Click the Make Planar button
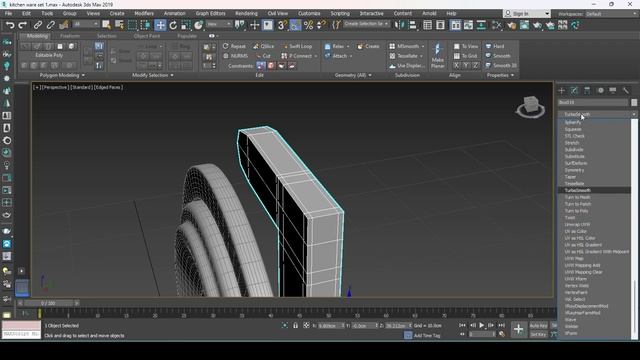The height and width of the screenshot is (360, 640). click(x=438, y=56)
